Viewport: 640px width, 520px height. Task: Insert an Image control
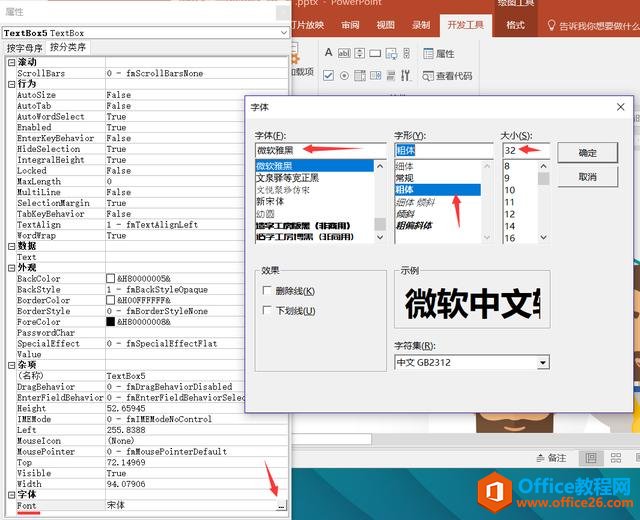tap(391, 53)
